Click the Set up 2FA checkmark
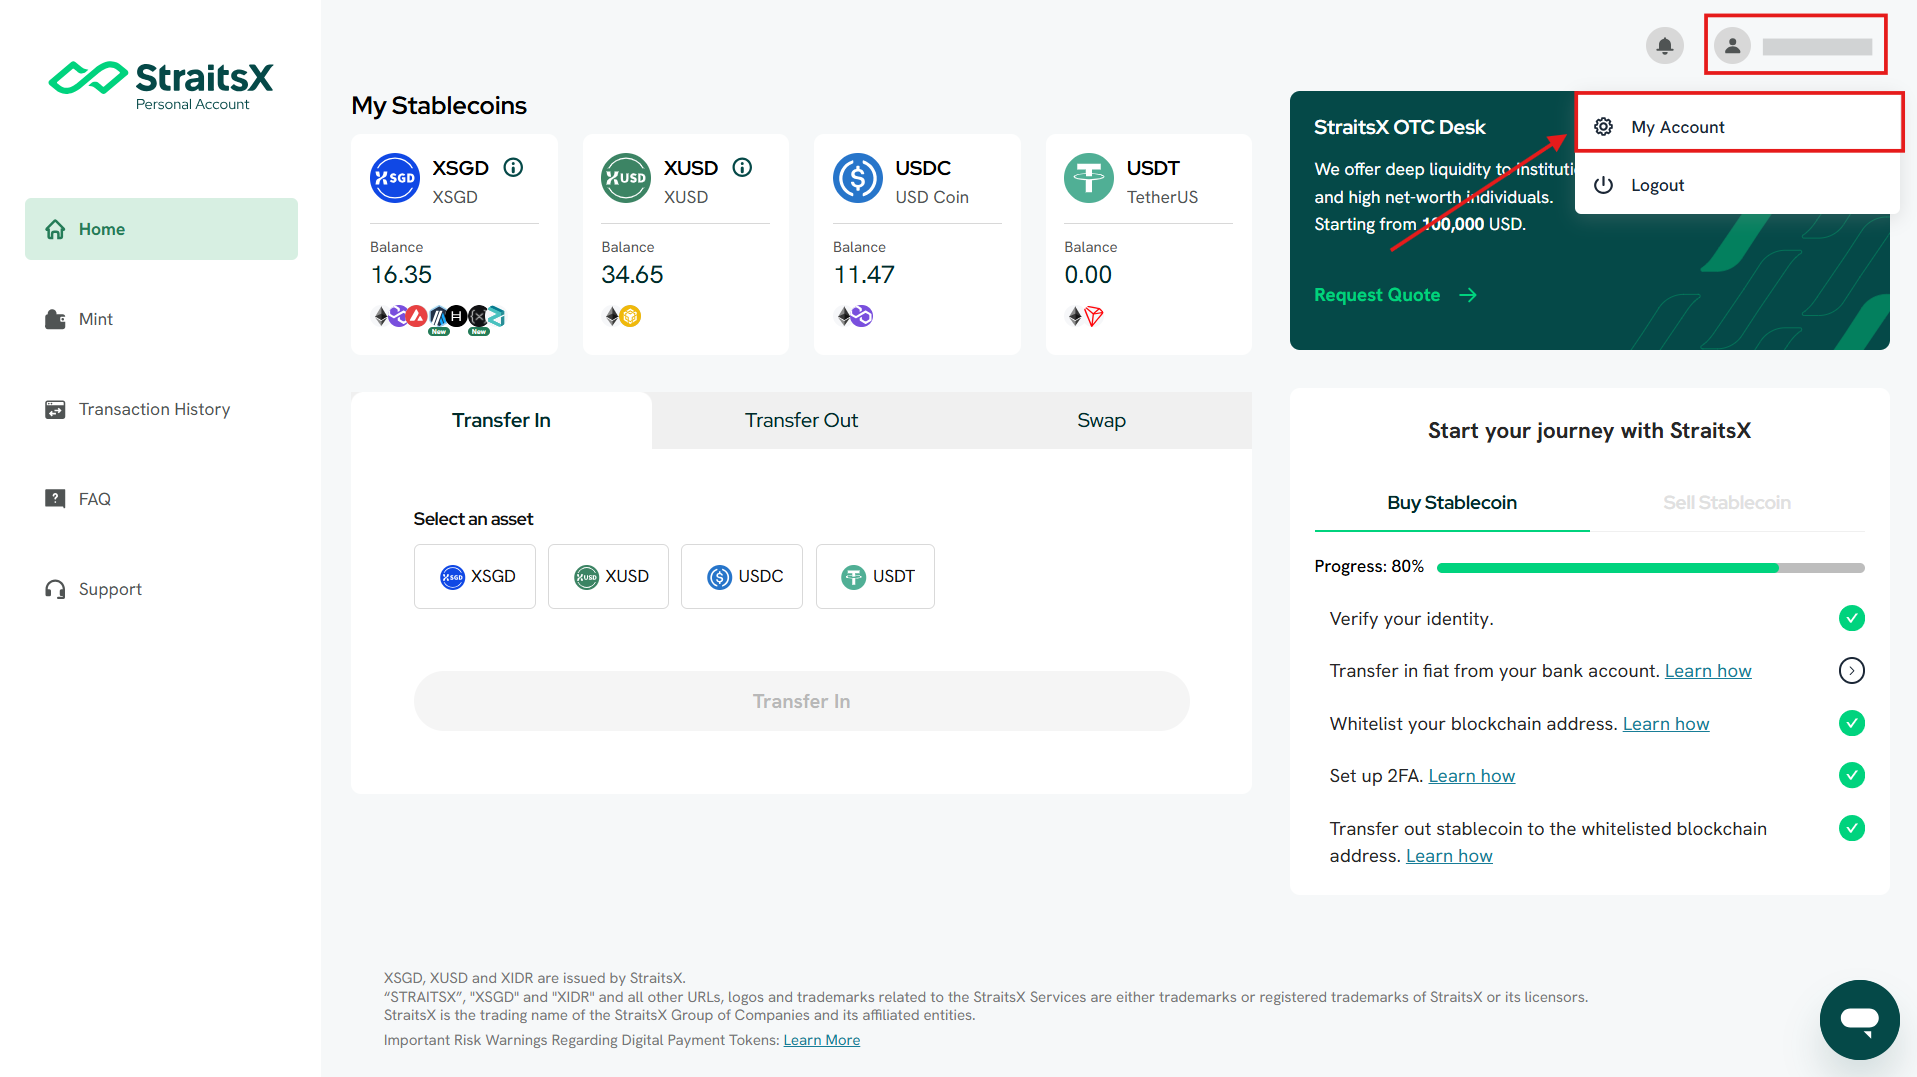 pos(1851,775)
